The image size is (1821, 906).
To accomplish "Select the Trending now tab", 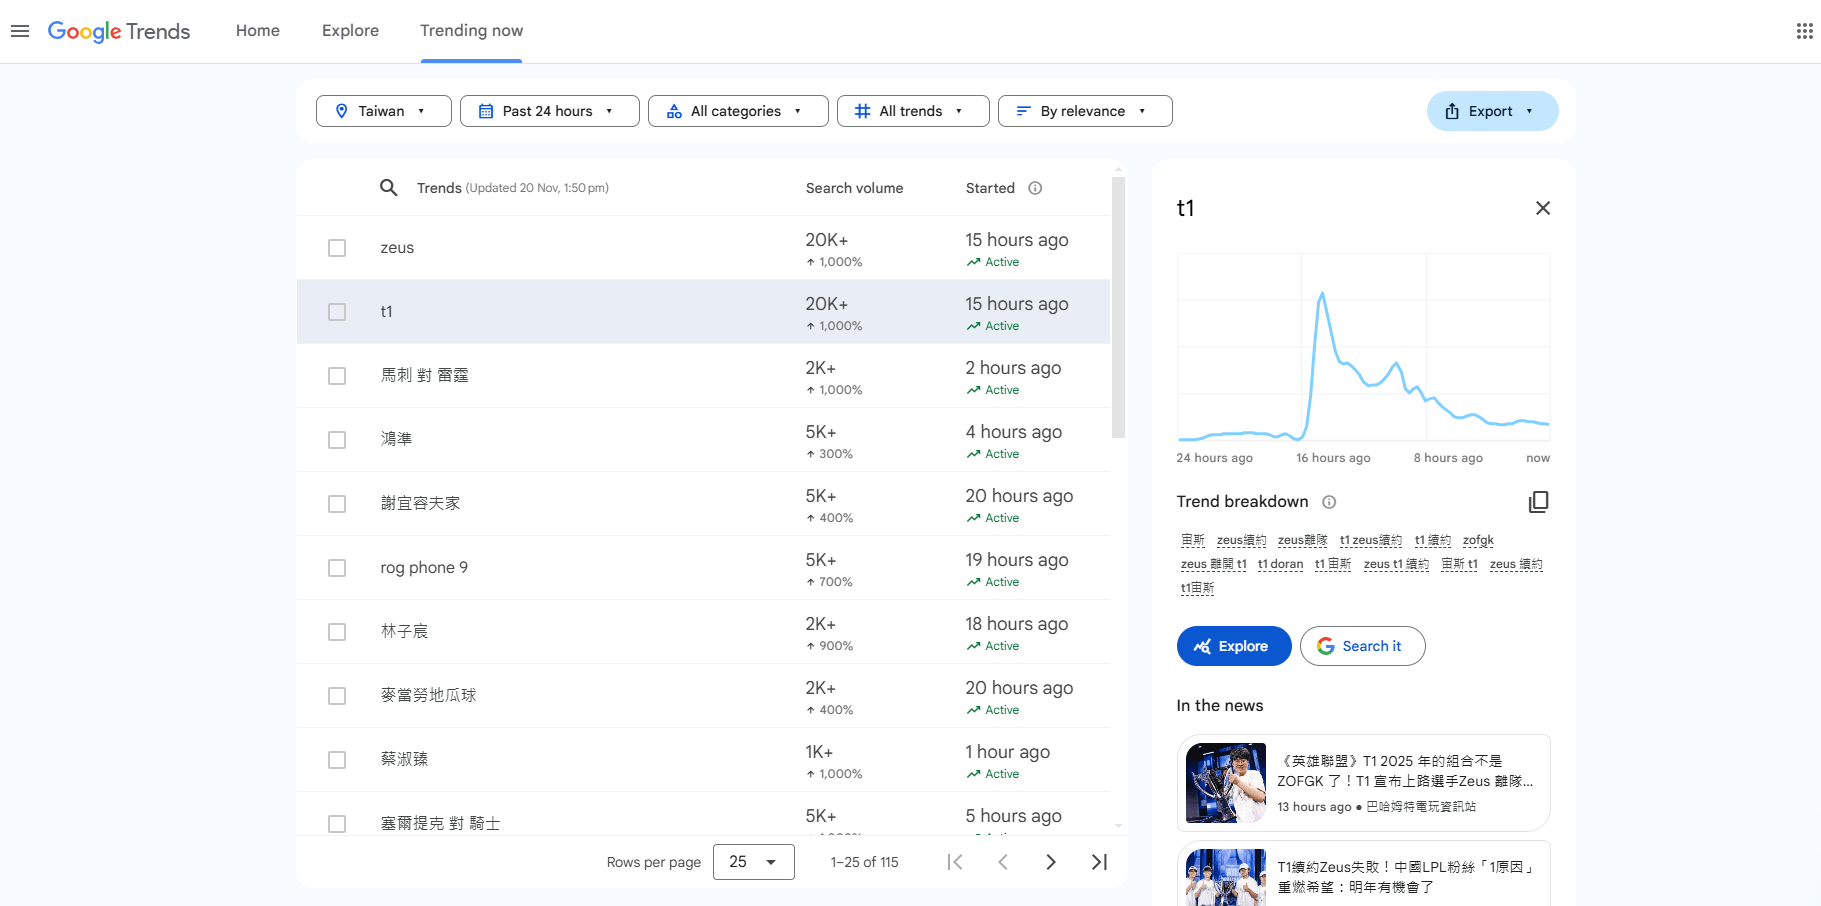I will [x=471, y=31].
